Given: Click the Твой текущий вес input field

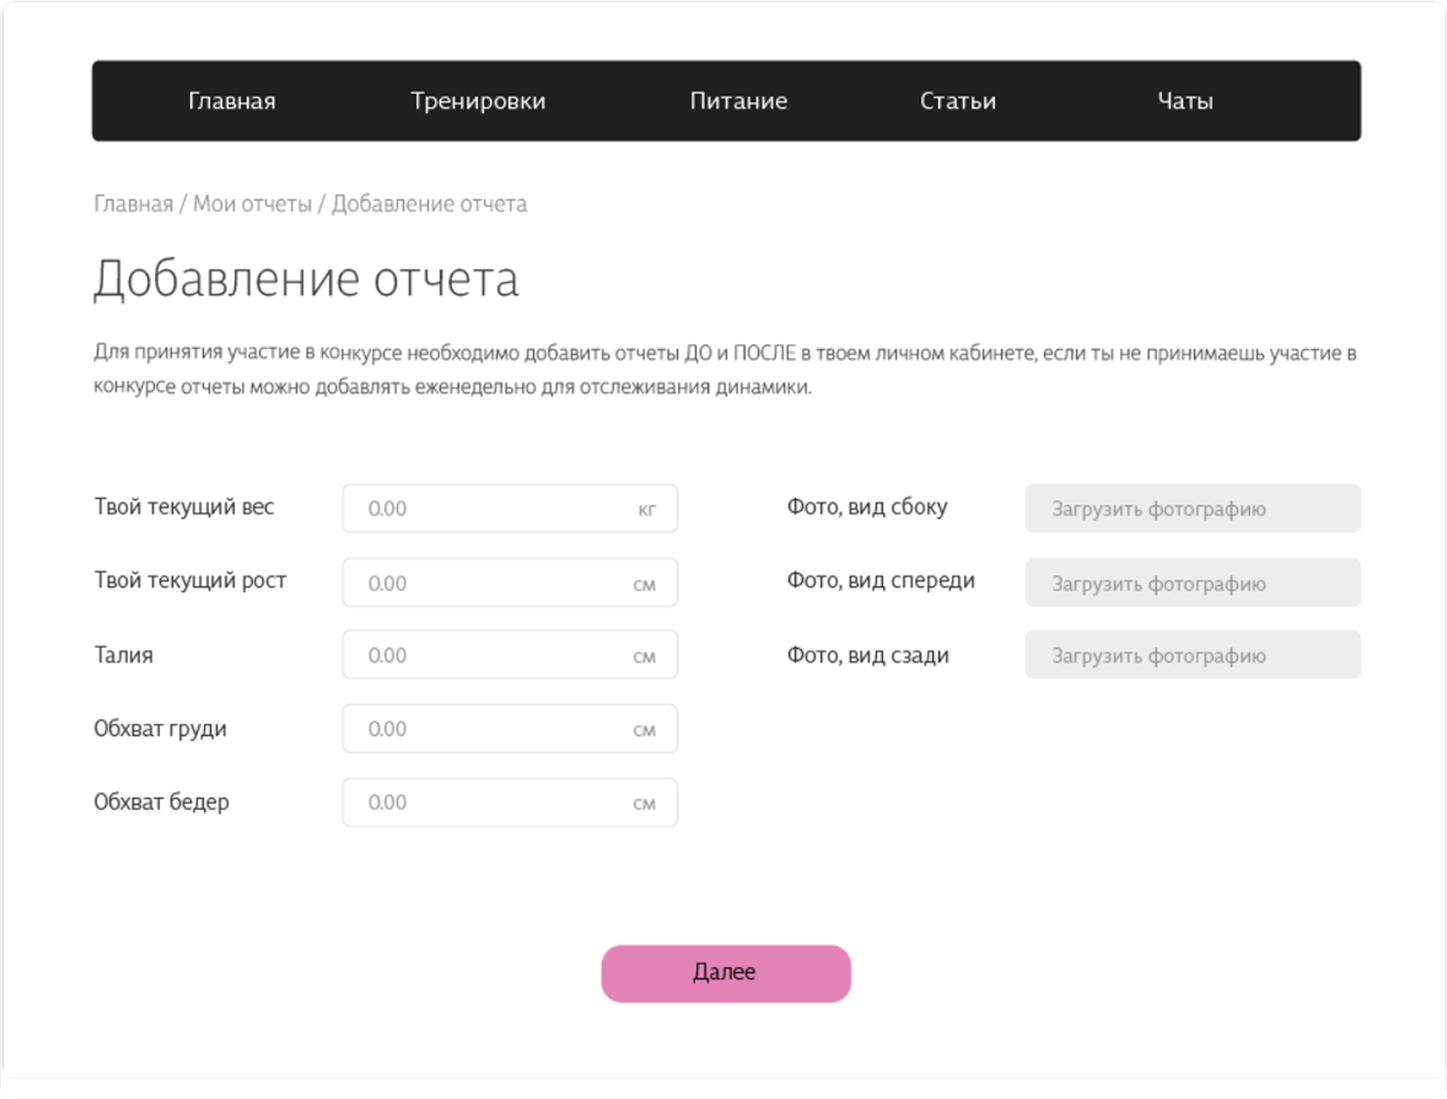Looking at the screenshot, I should pyautogui.click(x=509, y=508).
